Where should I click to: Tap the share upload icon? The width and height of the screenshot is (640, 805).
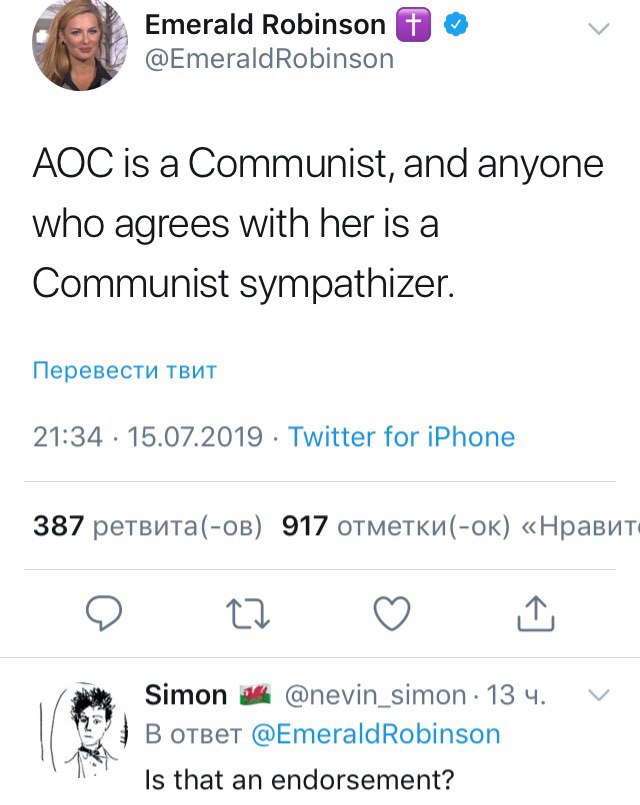[x=535, y=613]
